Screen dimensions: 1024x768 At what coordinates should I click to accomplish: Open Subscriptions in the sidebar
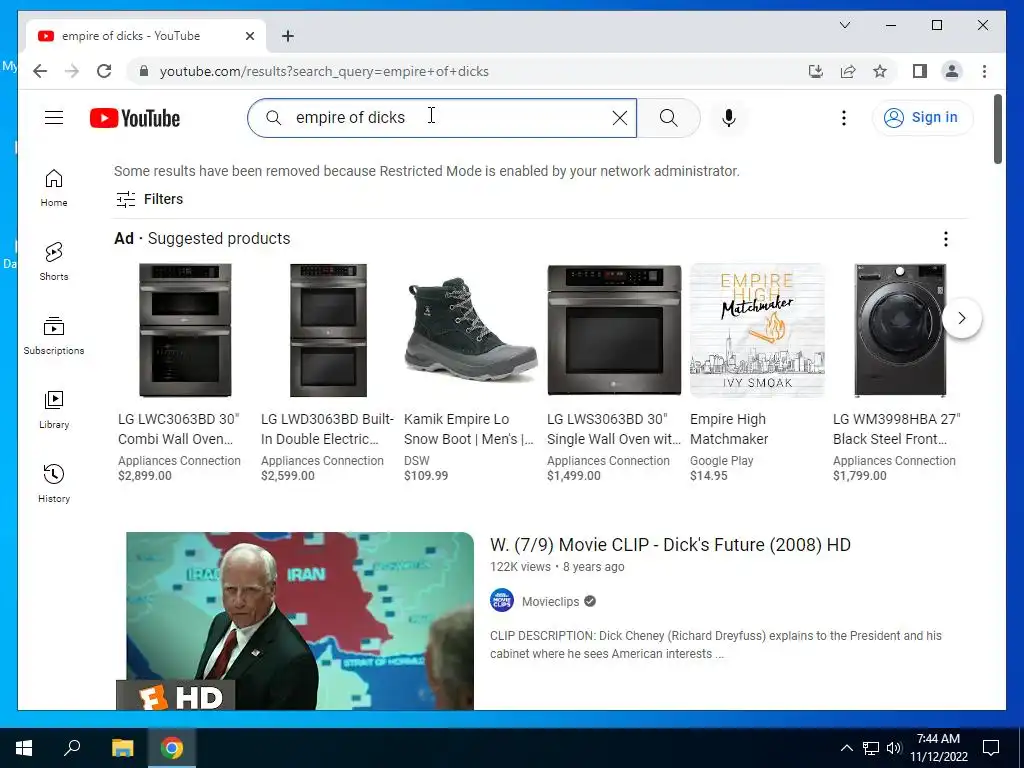54,336
